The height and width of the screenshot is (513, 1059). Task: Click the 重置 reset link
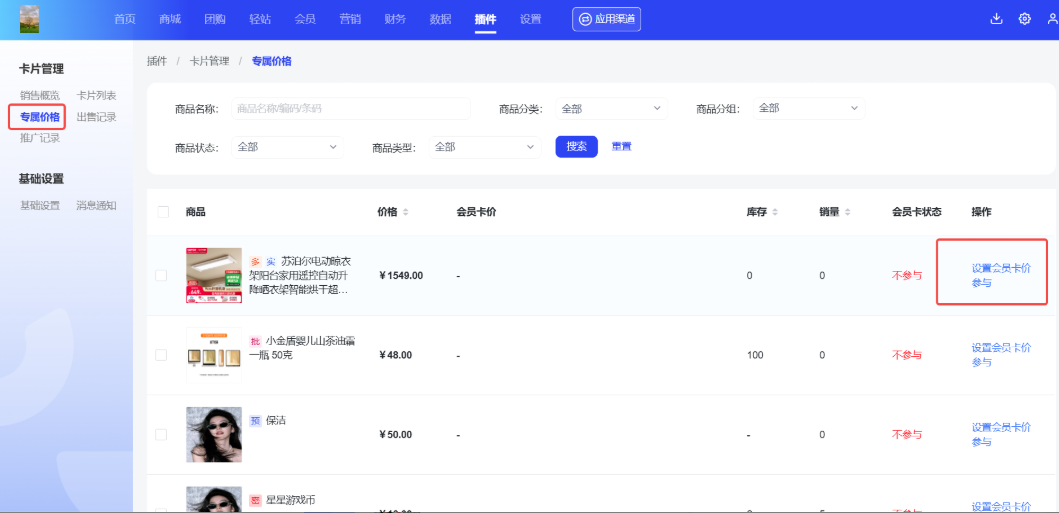click(x=621, y=147)
